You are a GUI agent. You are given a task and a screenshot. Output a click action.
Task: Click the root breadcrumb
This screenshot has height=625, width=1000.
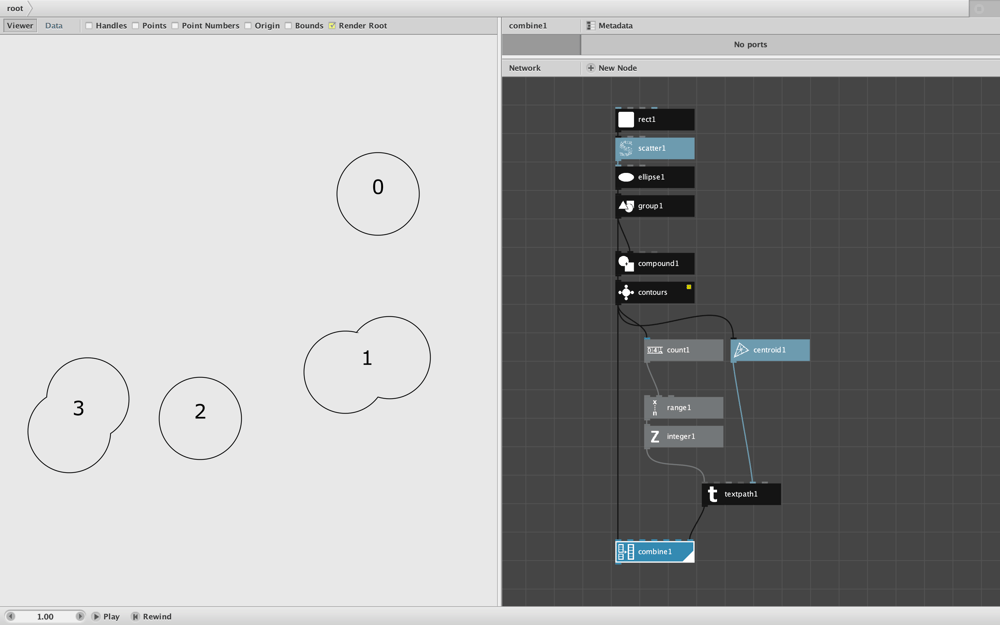[15, 8]
